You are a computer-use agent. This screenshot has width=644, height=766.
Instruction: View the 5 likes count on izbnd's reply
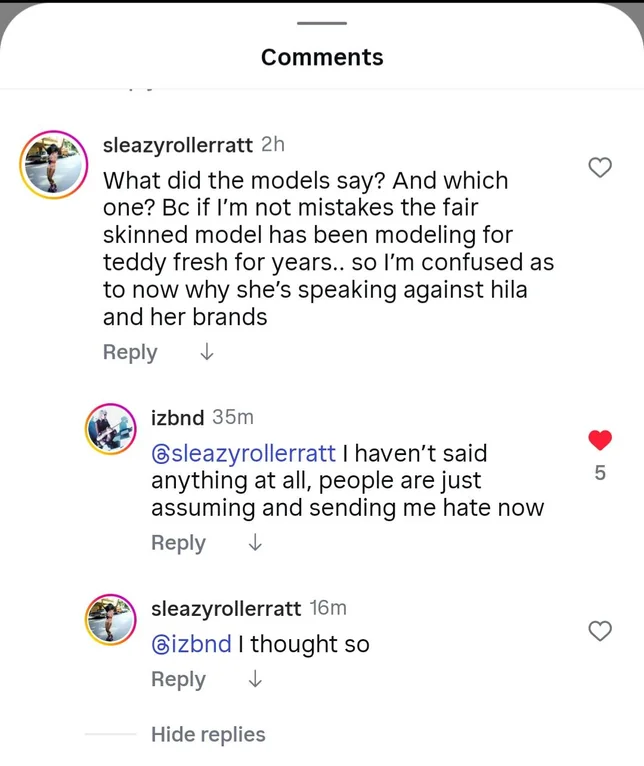600,472
